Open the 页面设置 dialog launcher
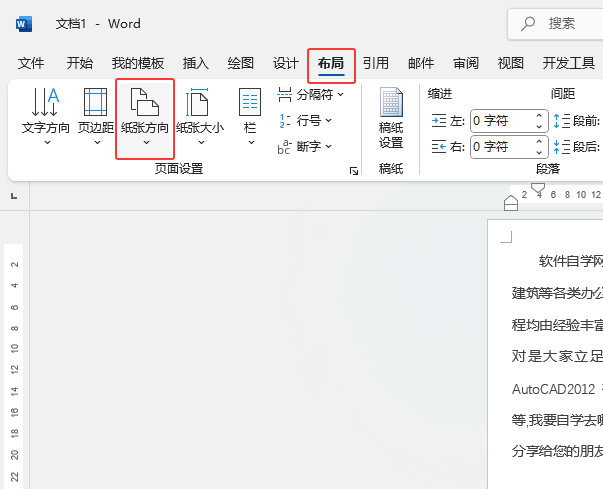The width and height of the screenshot is (603, 489). 354,171
